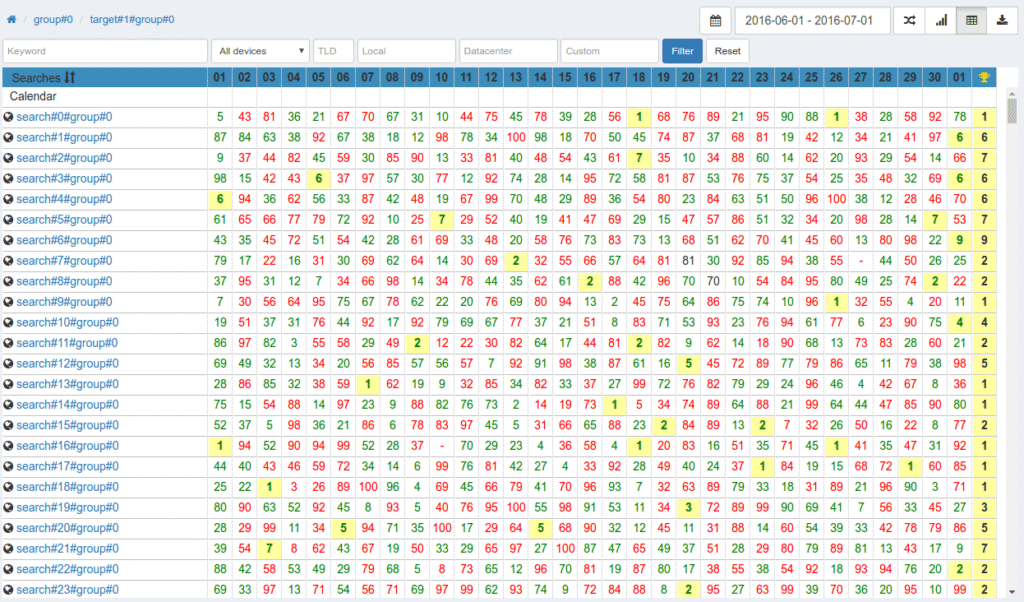This screenshot has width=1024, height=602.
Task: Click the trophy best-rank column header
Action: click(985, 77)
